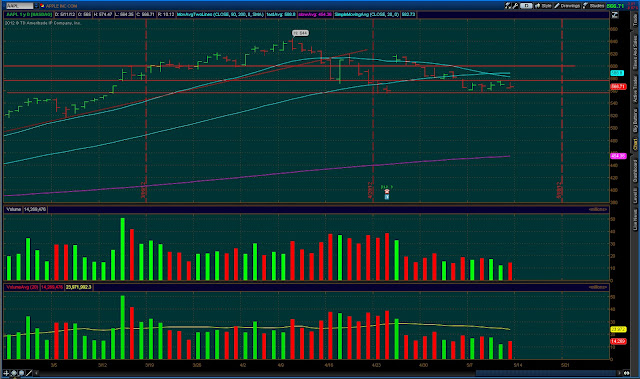This screenshot has width=640, height=379.
Task: Click the flask quick-study icon next to the wrench
Action: click(508, 6)
